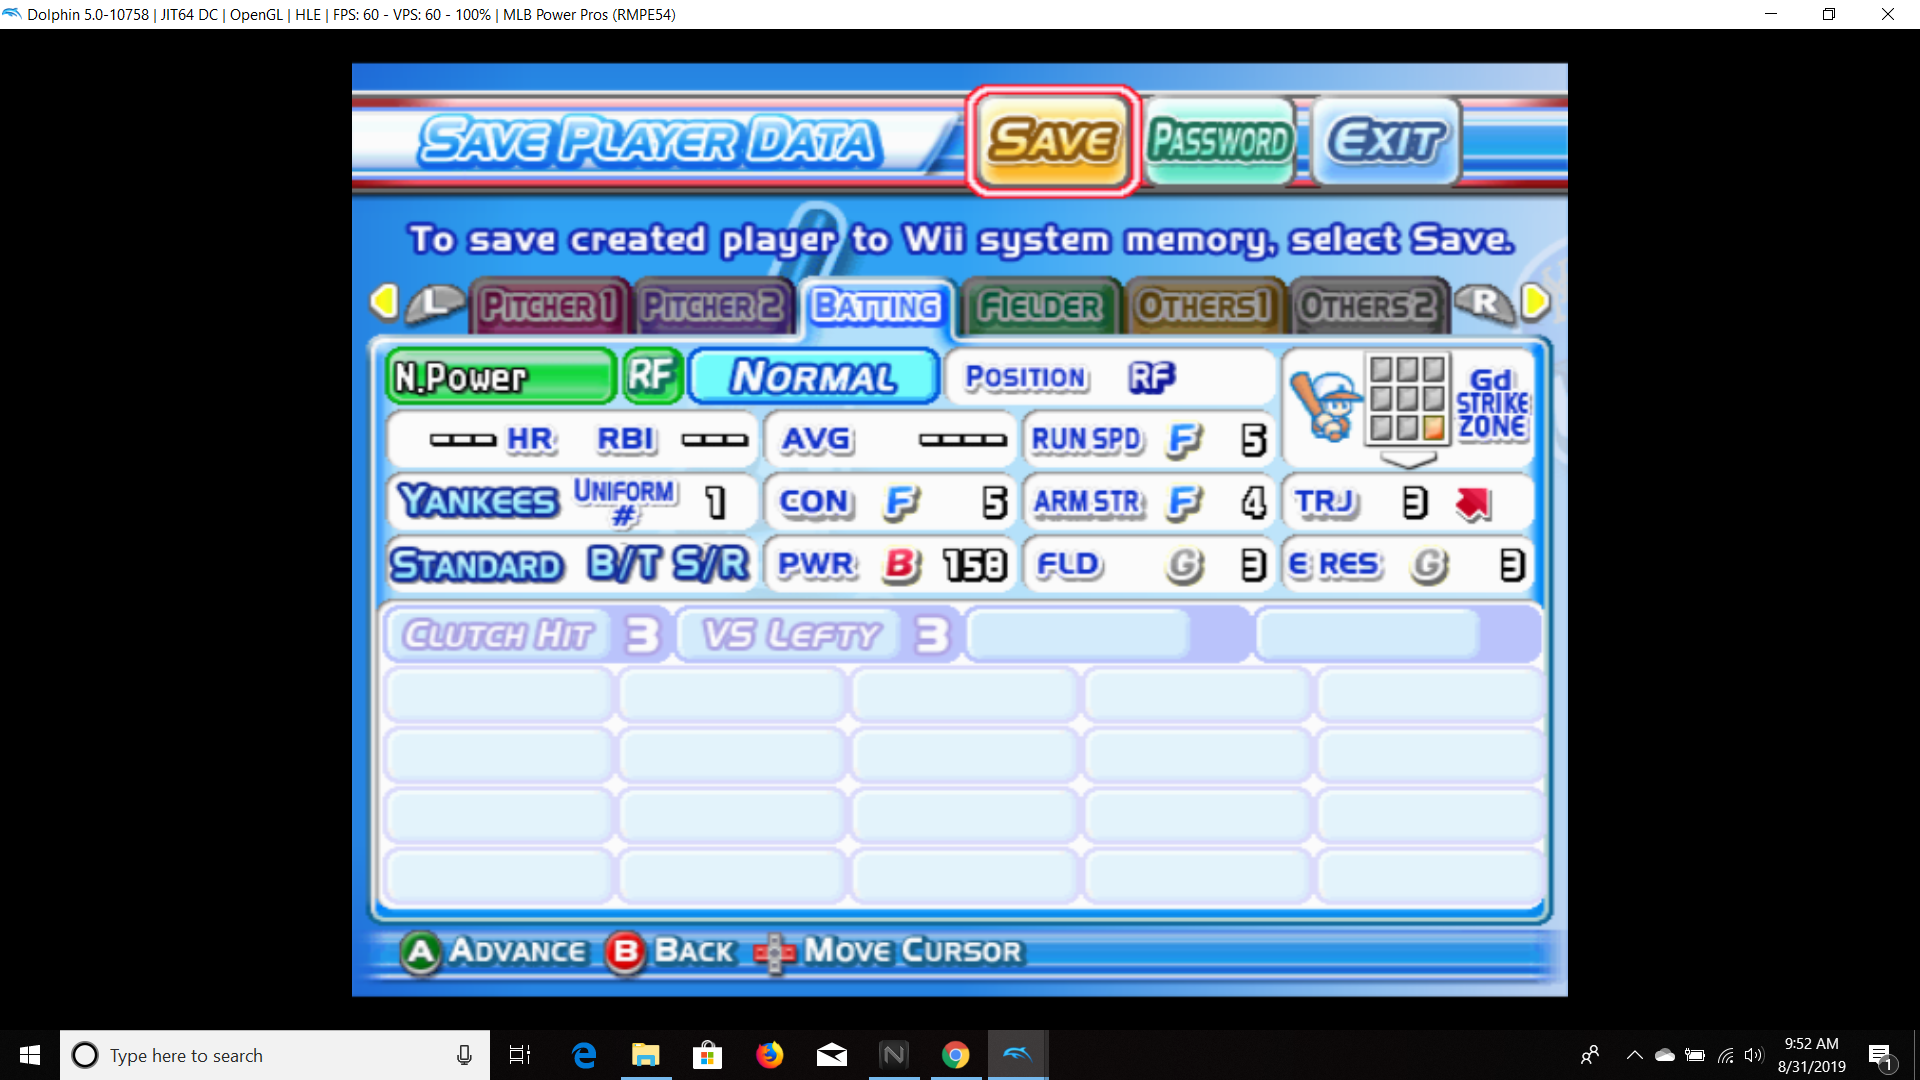The image size is (1920, 1080).
Task: Open Firefox from the taskbar
Action: (770, 1055)
